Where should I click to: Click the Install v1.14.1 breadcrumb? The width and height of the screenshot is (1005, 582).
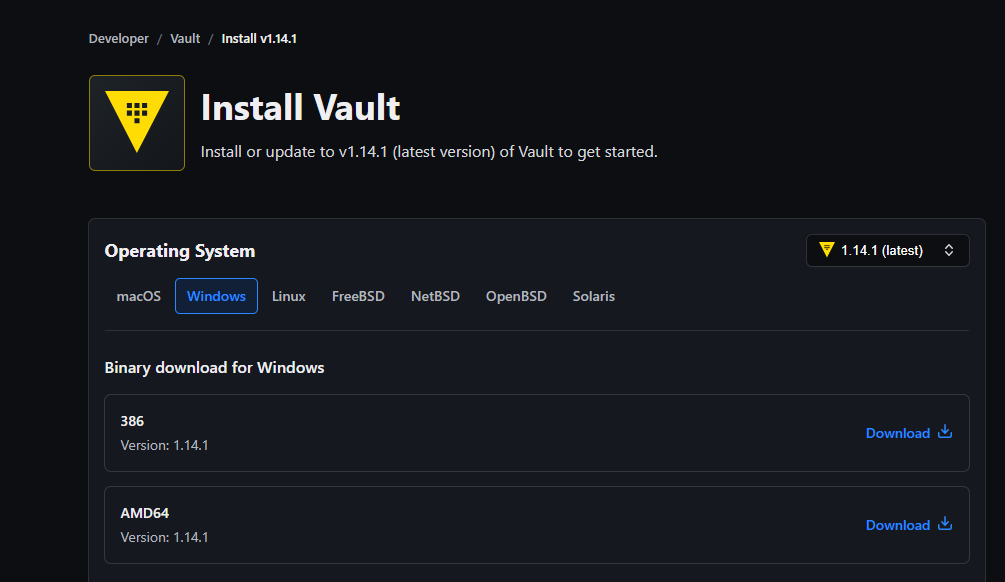(259, 38)
